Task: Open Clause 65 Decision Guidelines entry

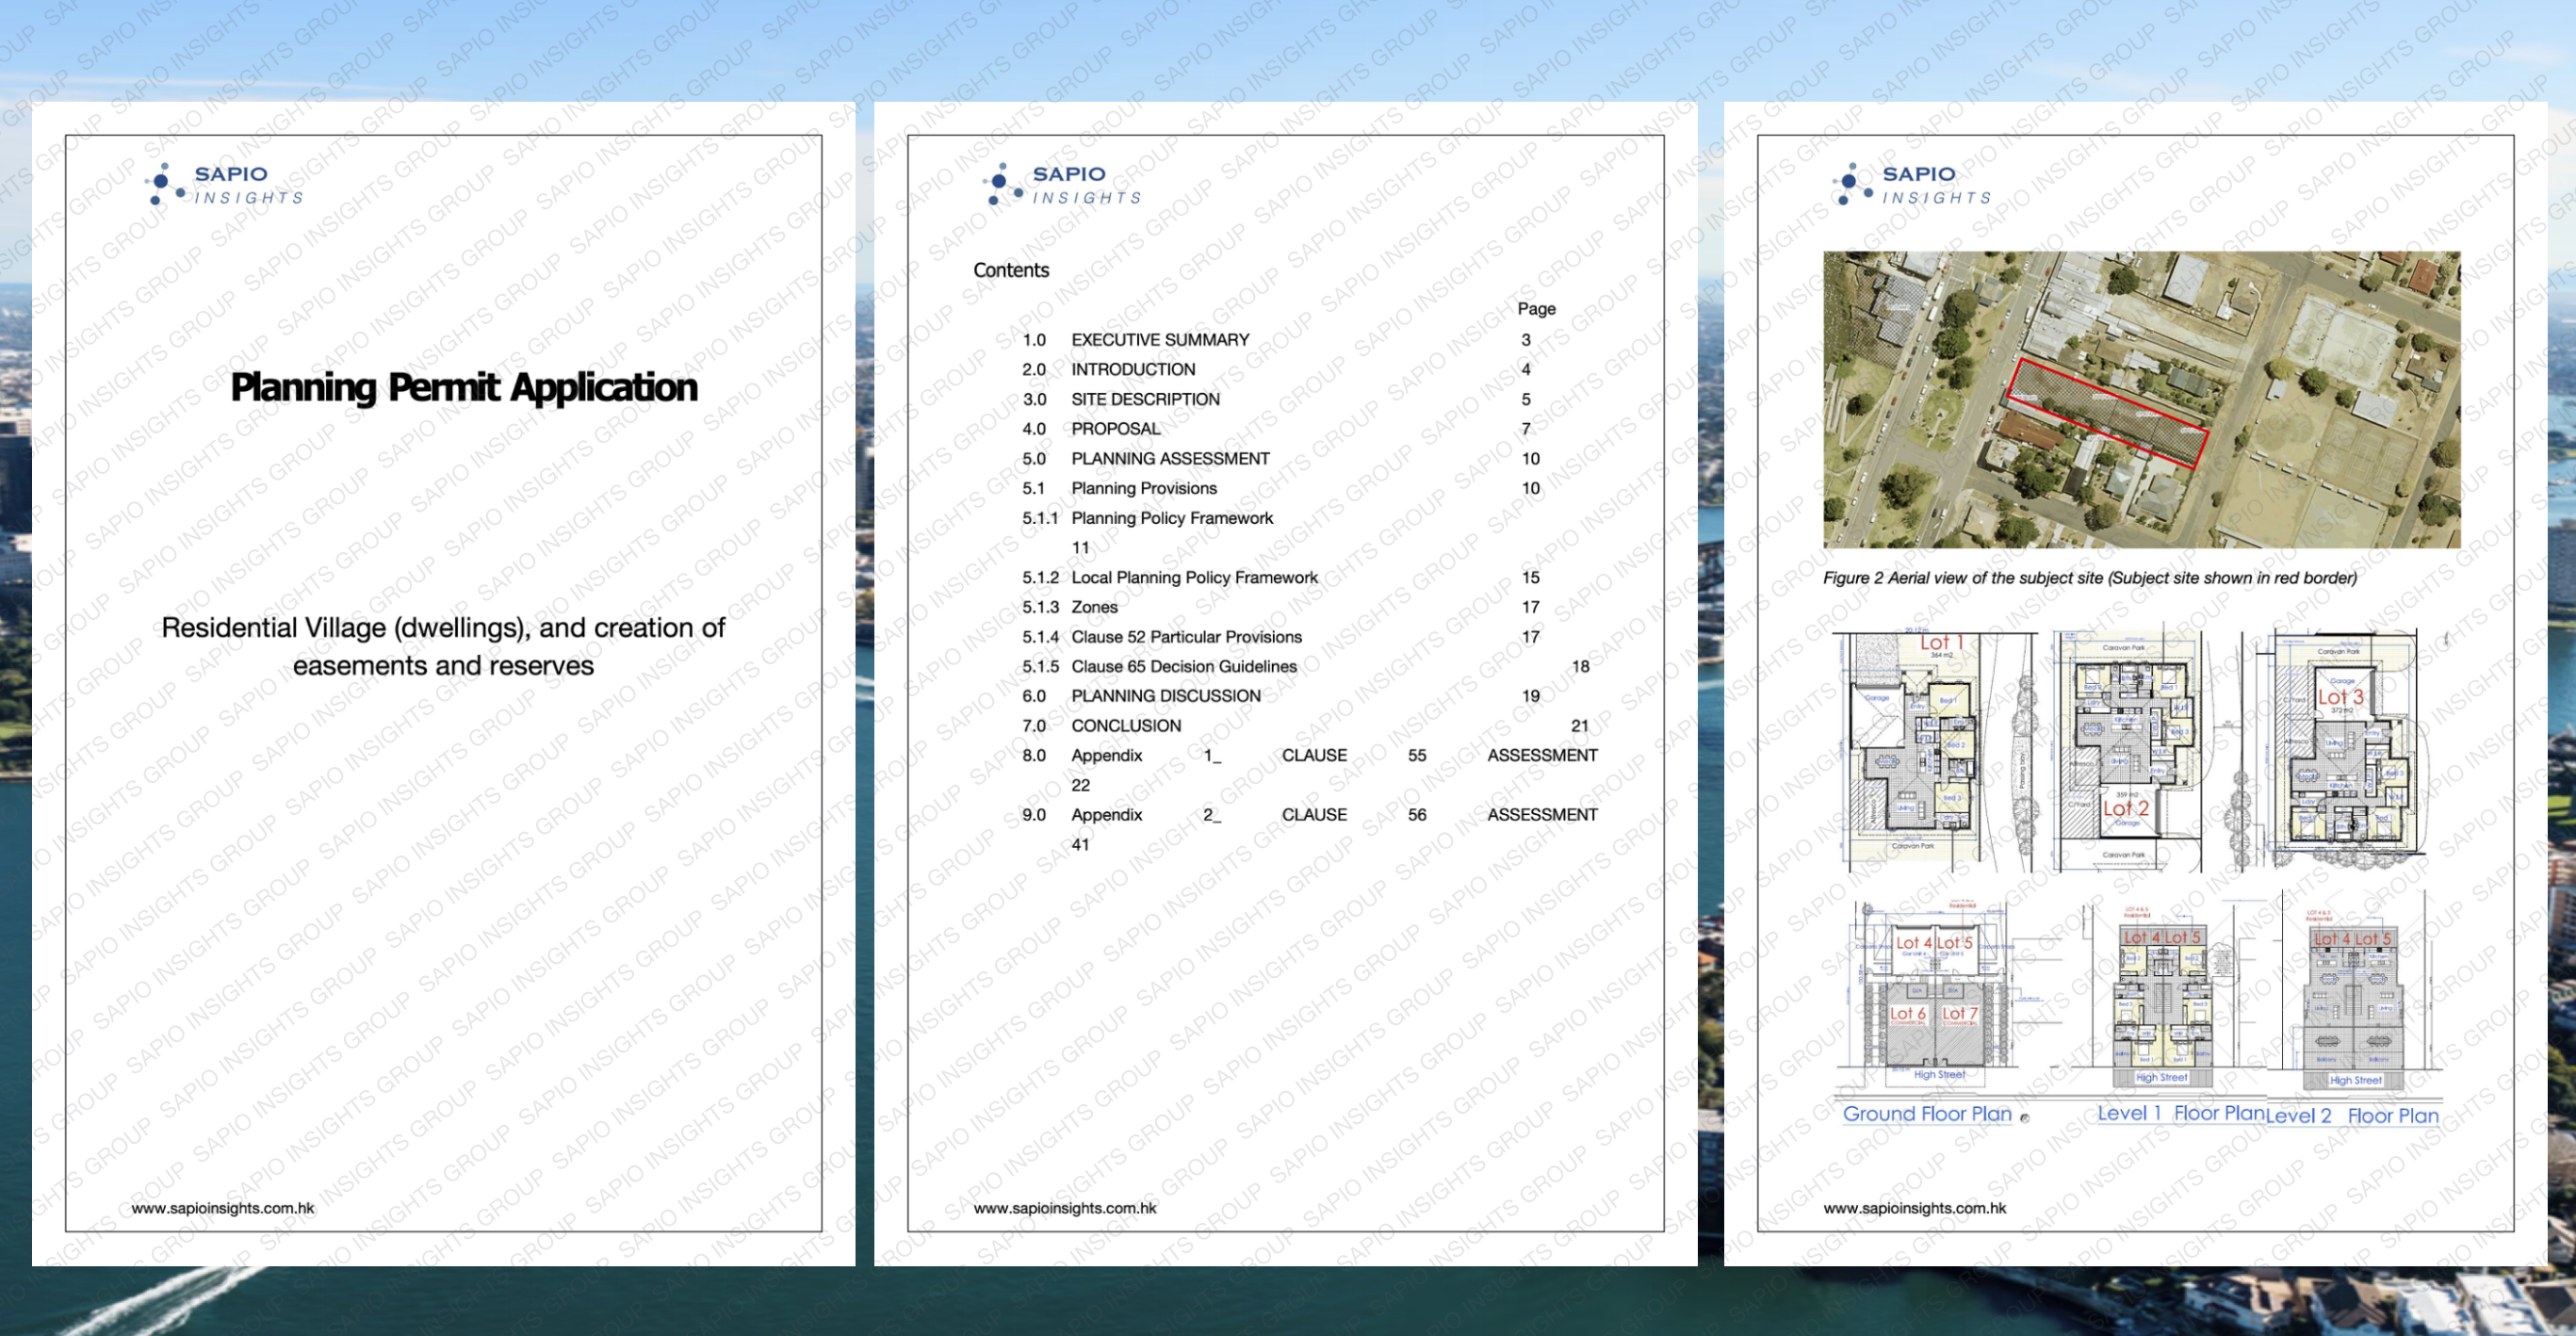Action: (x=1183, y=667)
